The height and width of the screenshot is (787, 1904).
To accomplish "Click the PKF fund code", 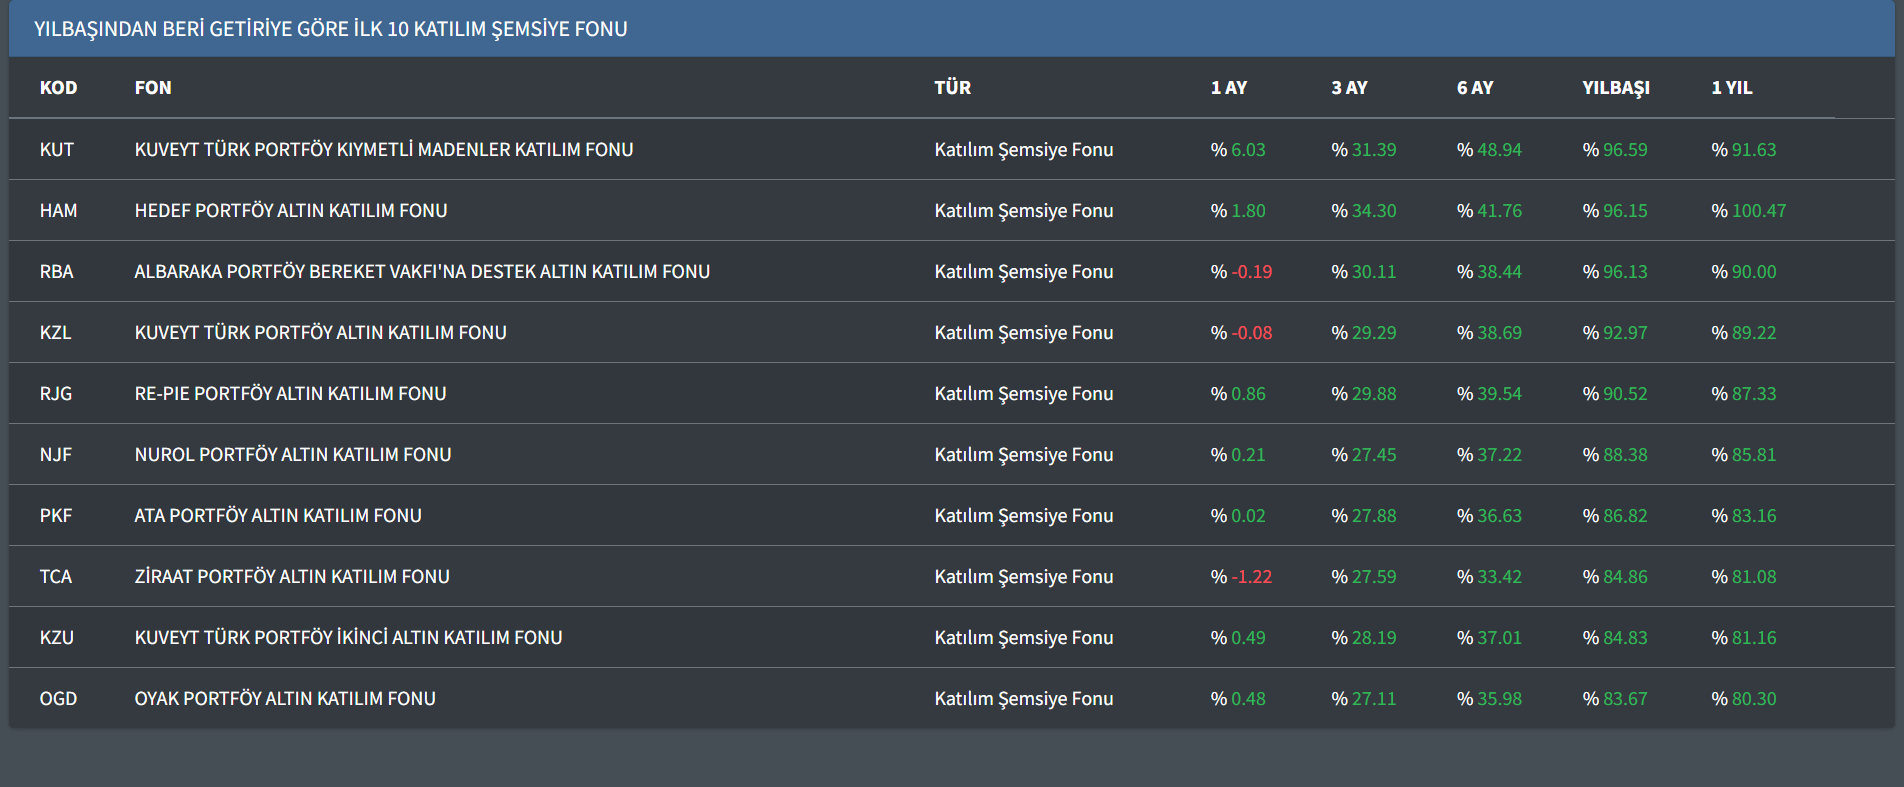I will pos(56,516).
